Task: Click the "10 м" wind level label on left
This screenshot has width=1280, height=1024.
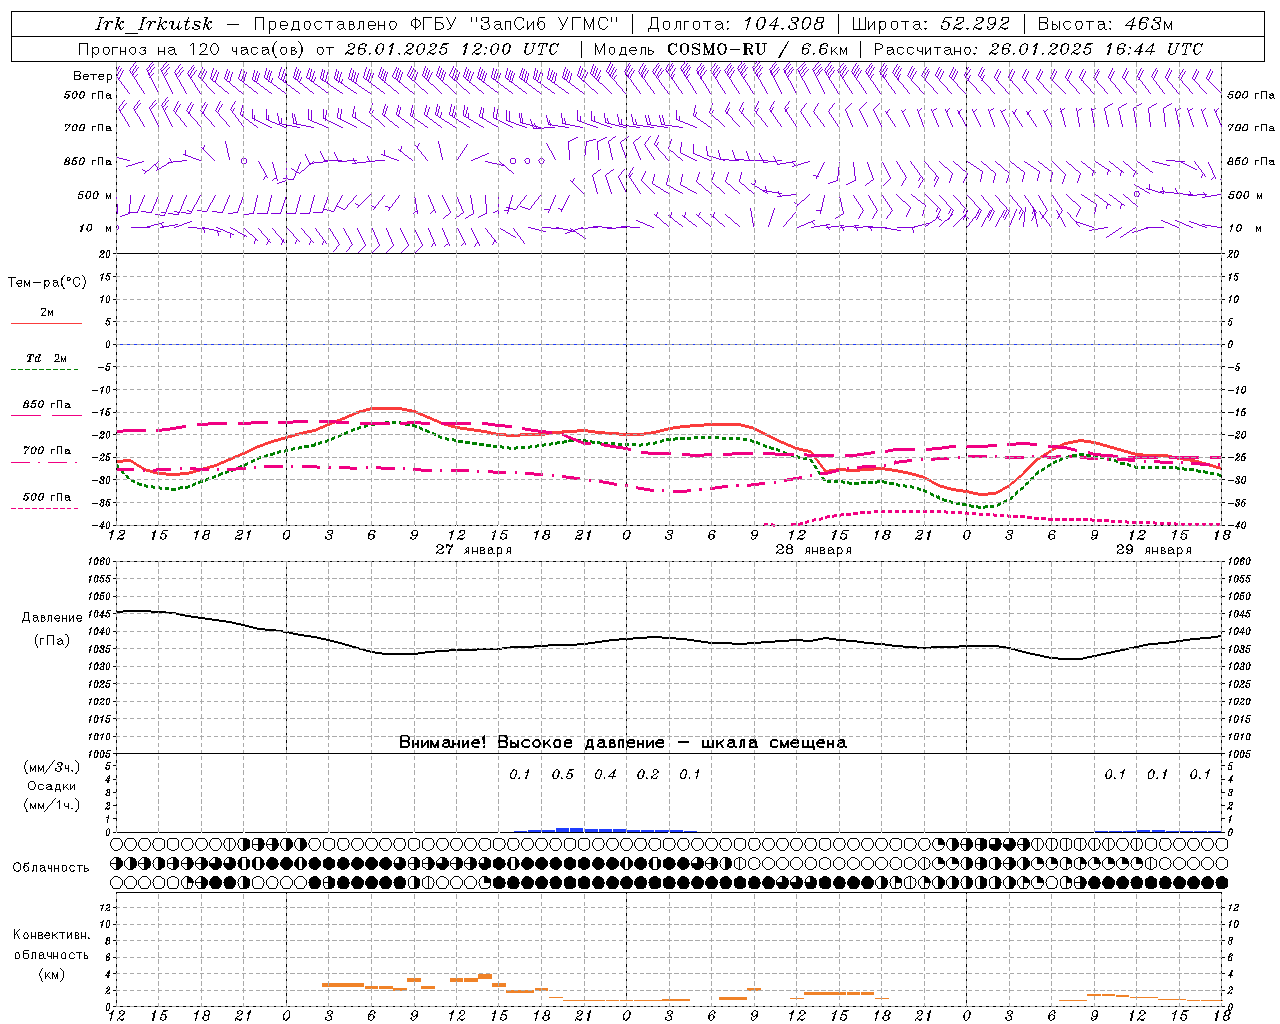Action: click(95, 228)
